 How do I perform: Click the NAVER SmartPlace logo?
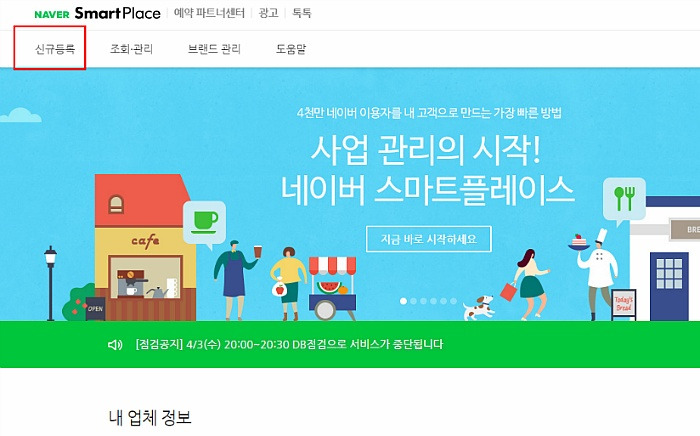click(x=97, y=13)
